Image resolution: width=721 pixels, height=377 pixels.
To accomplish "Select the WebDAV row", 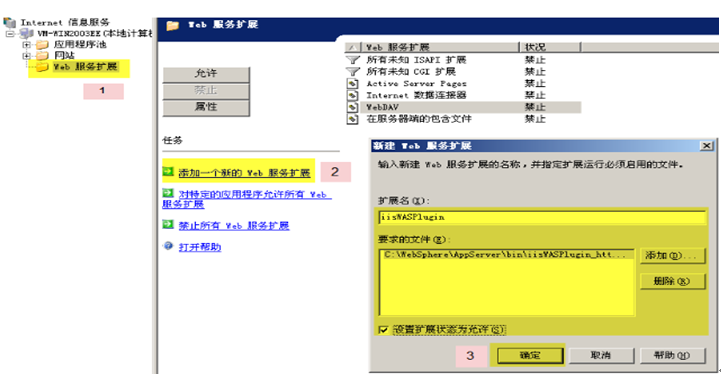I will click(x=464, y=107).
